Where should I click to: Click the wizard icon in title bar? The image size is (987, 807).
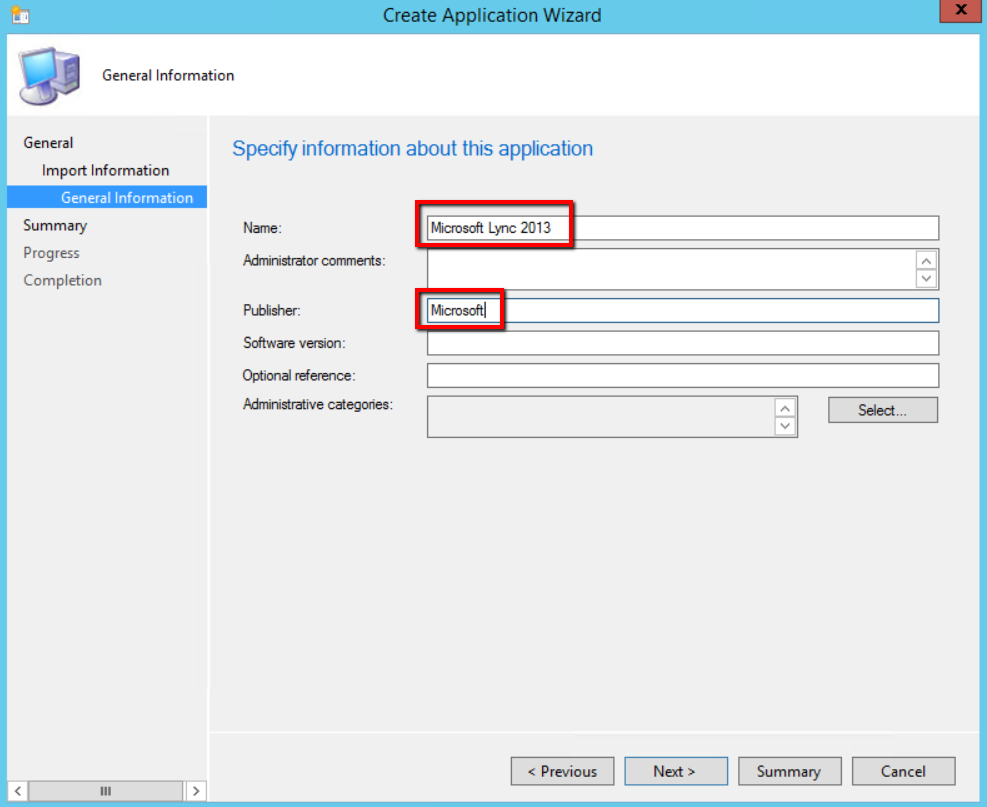pyautogui.click(x=20, y=15)
